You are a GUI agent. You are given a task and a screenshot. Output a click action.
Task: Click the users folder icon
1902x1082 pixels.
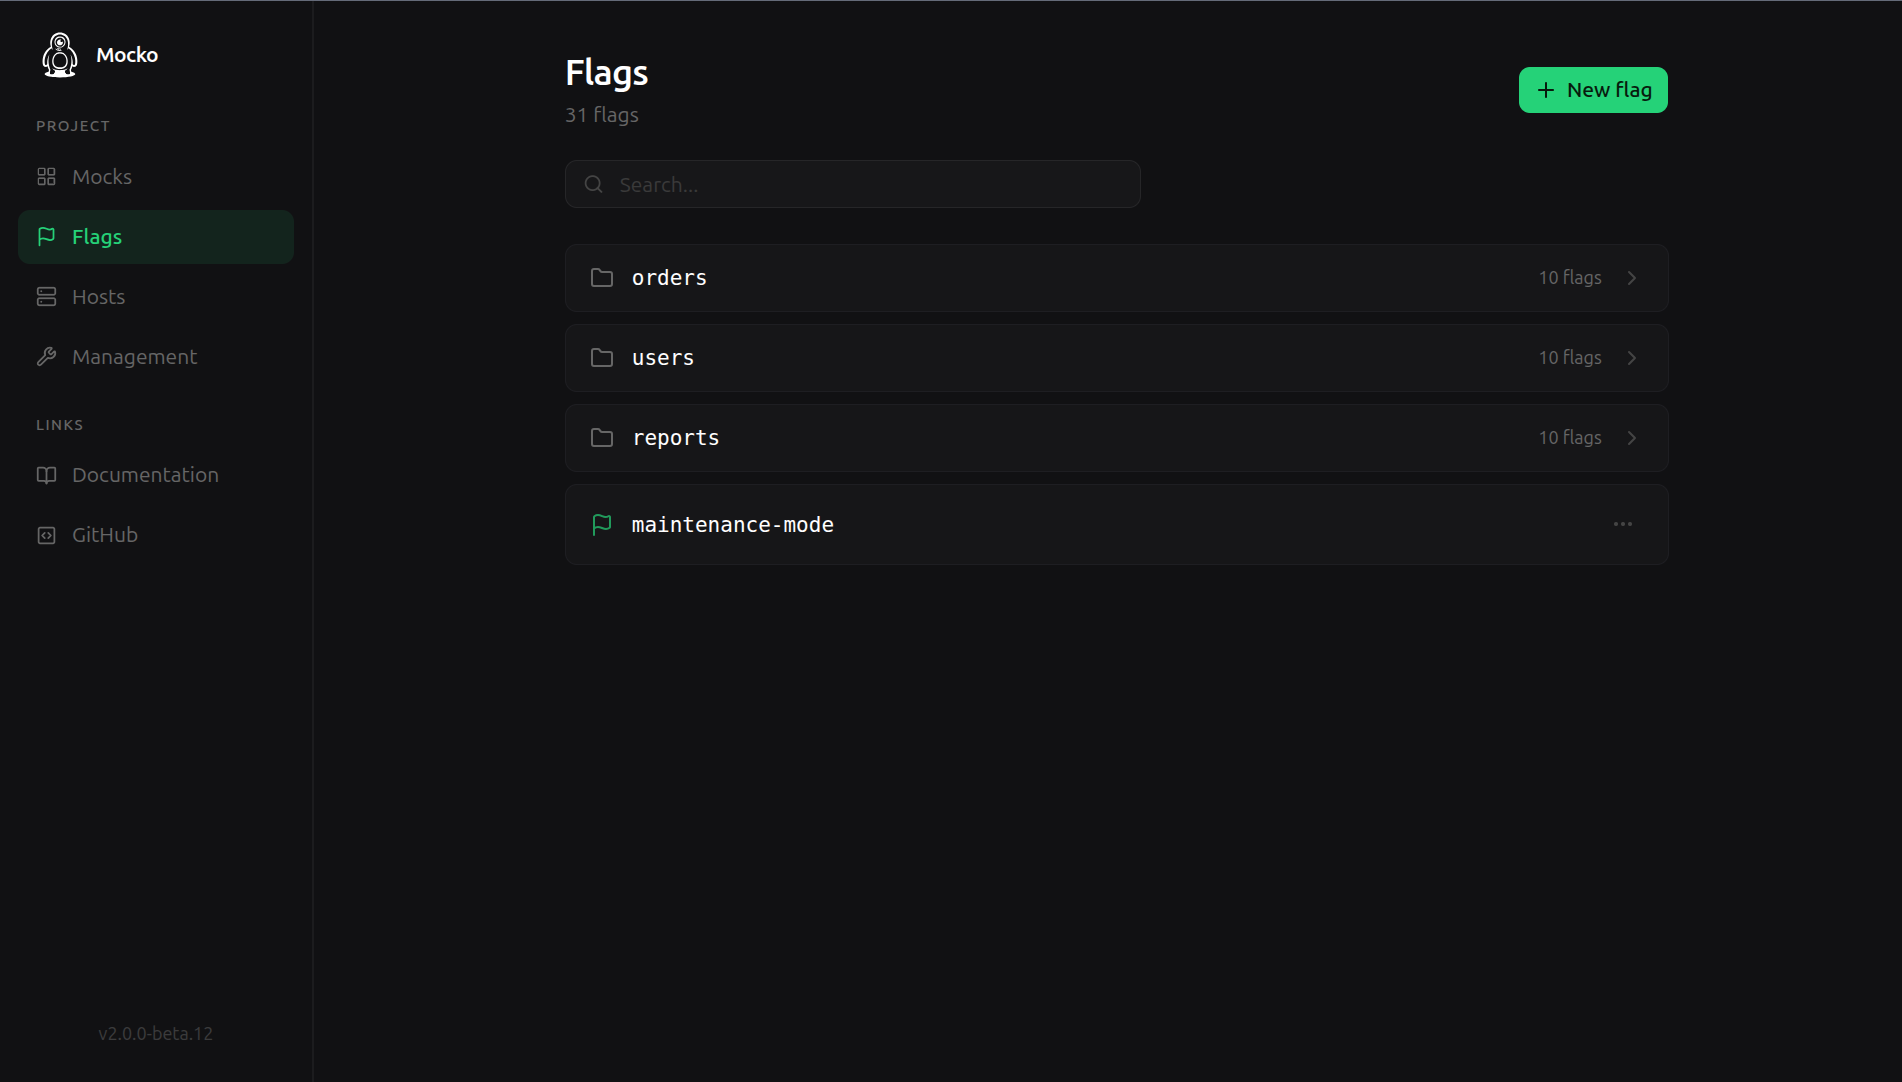click(602, 358)
